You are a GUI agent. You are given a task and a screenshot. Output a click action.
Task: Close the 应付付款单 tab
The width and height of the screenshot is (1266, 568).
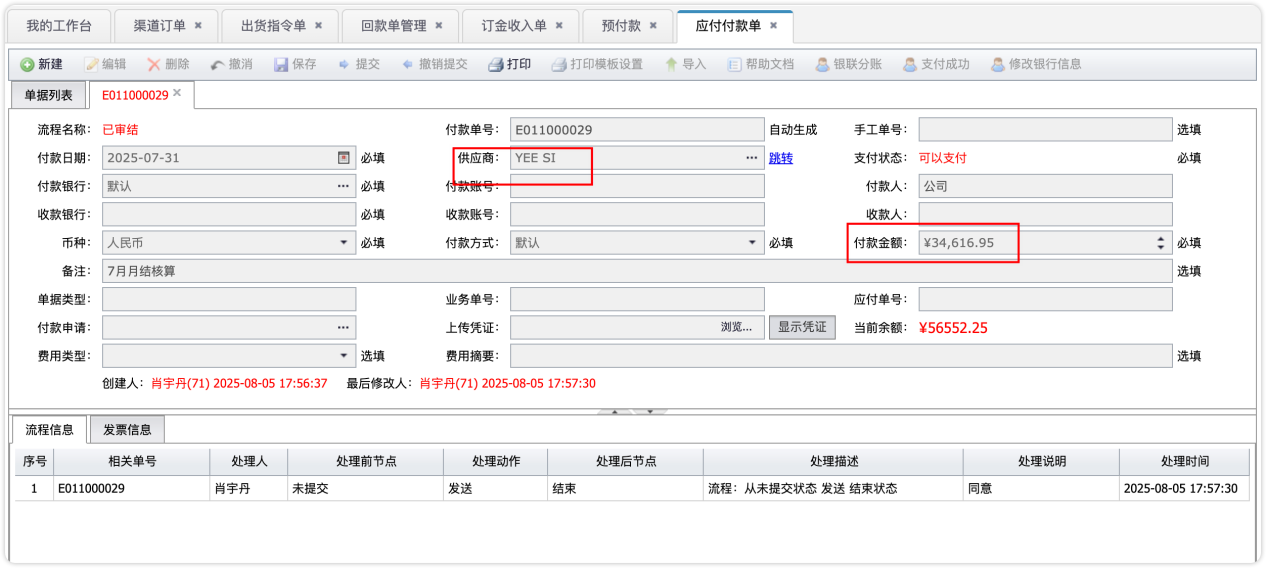point(774,25)
